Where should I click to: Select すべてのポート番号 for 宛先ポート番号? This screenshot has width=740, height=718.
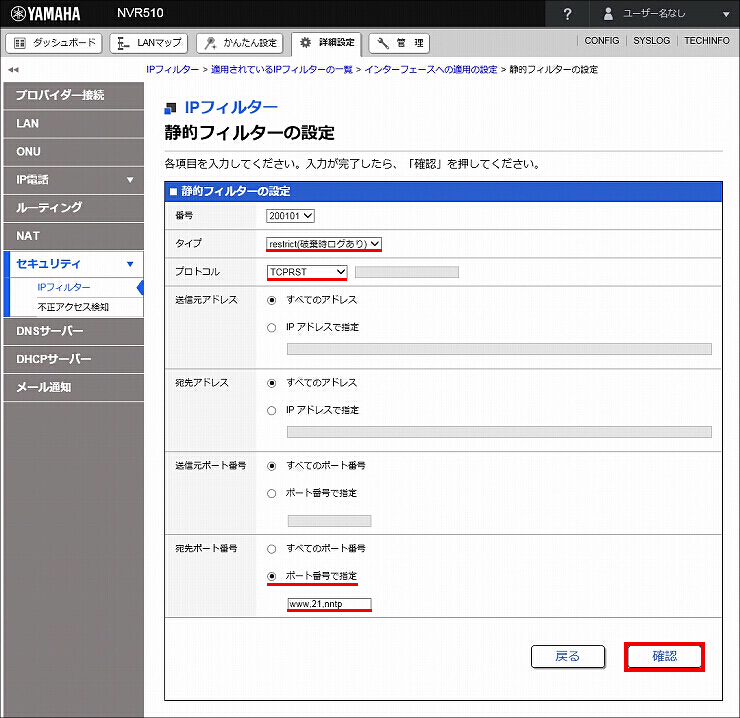pos(271,549)
